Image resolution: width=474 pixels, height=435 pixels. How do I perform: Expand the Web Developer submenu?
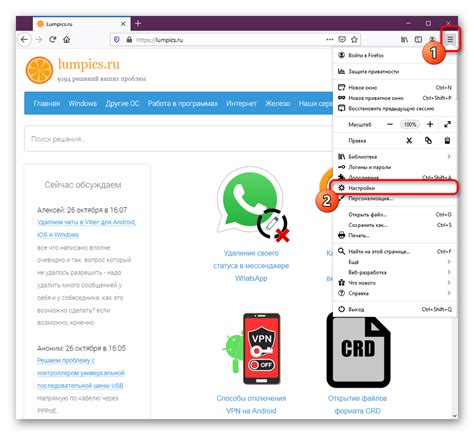tap(395, 272)
